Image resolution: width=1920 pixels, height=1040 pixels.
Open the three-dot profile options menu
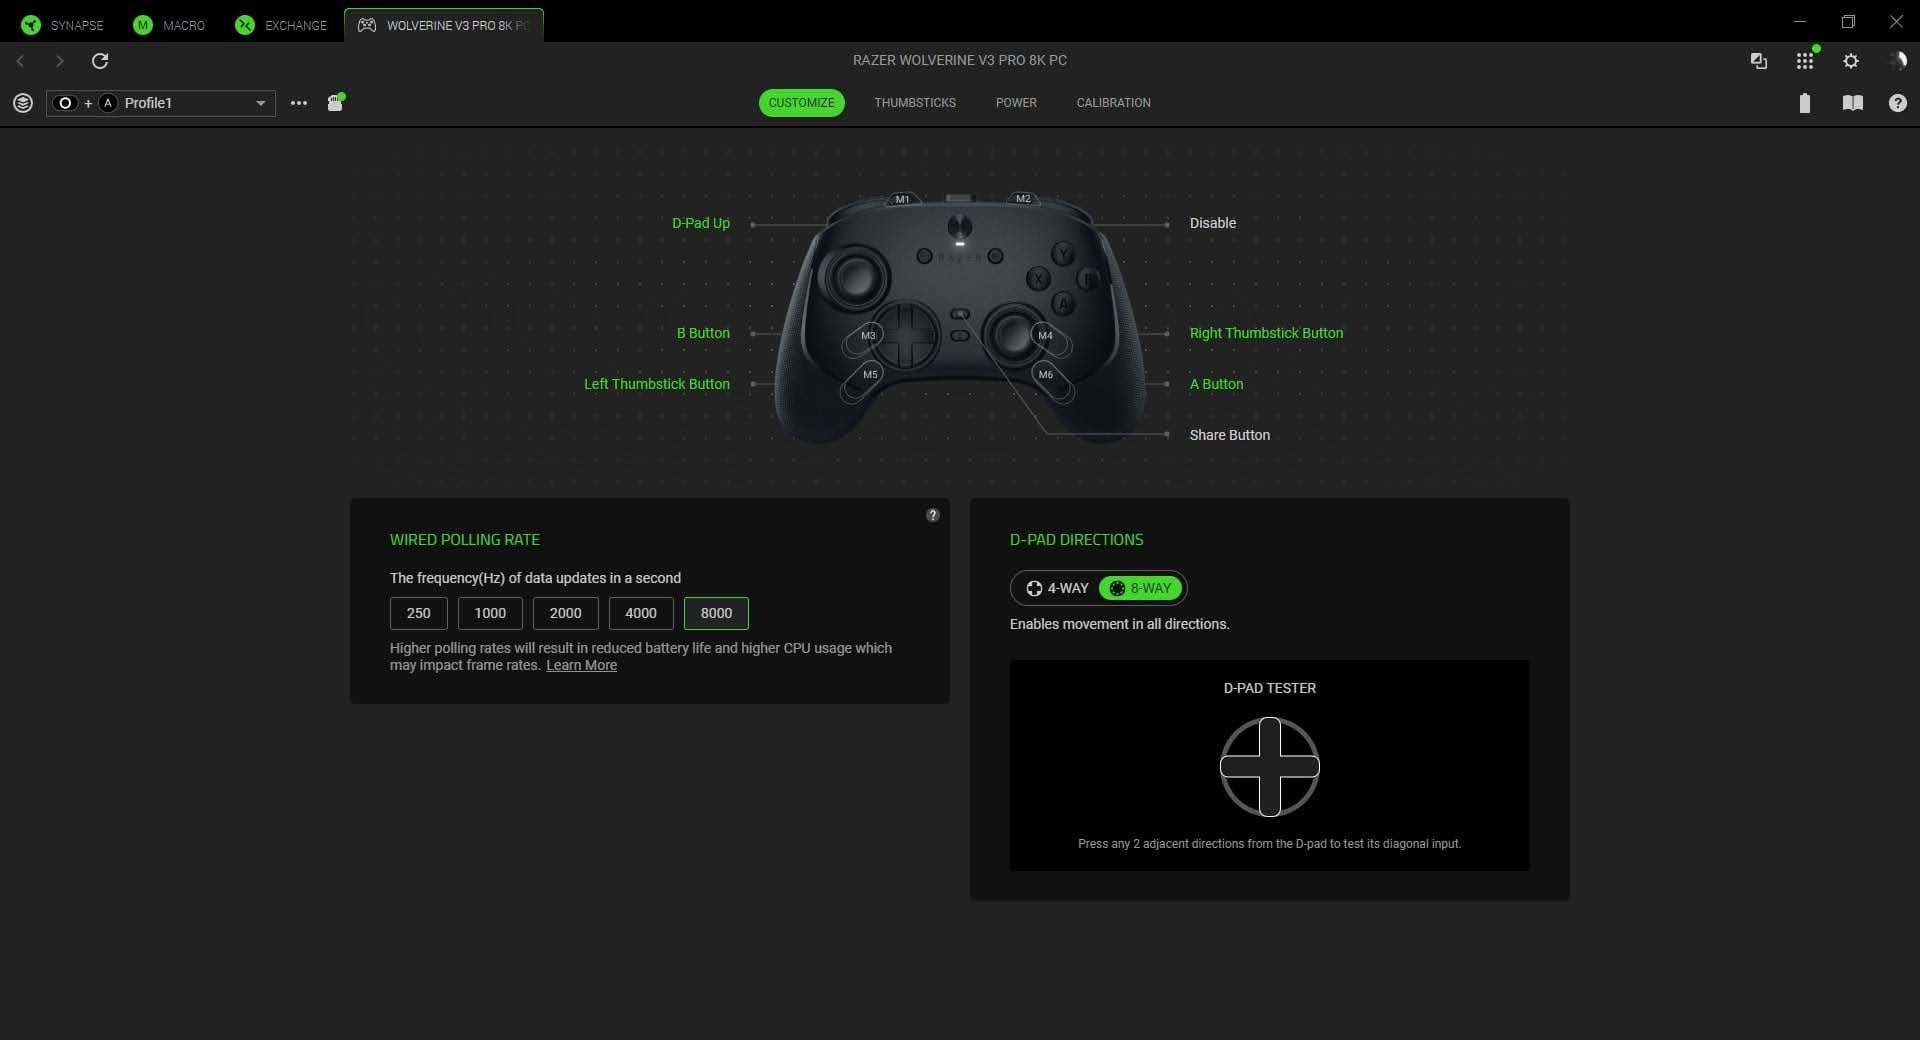point(299,103)
